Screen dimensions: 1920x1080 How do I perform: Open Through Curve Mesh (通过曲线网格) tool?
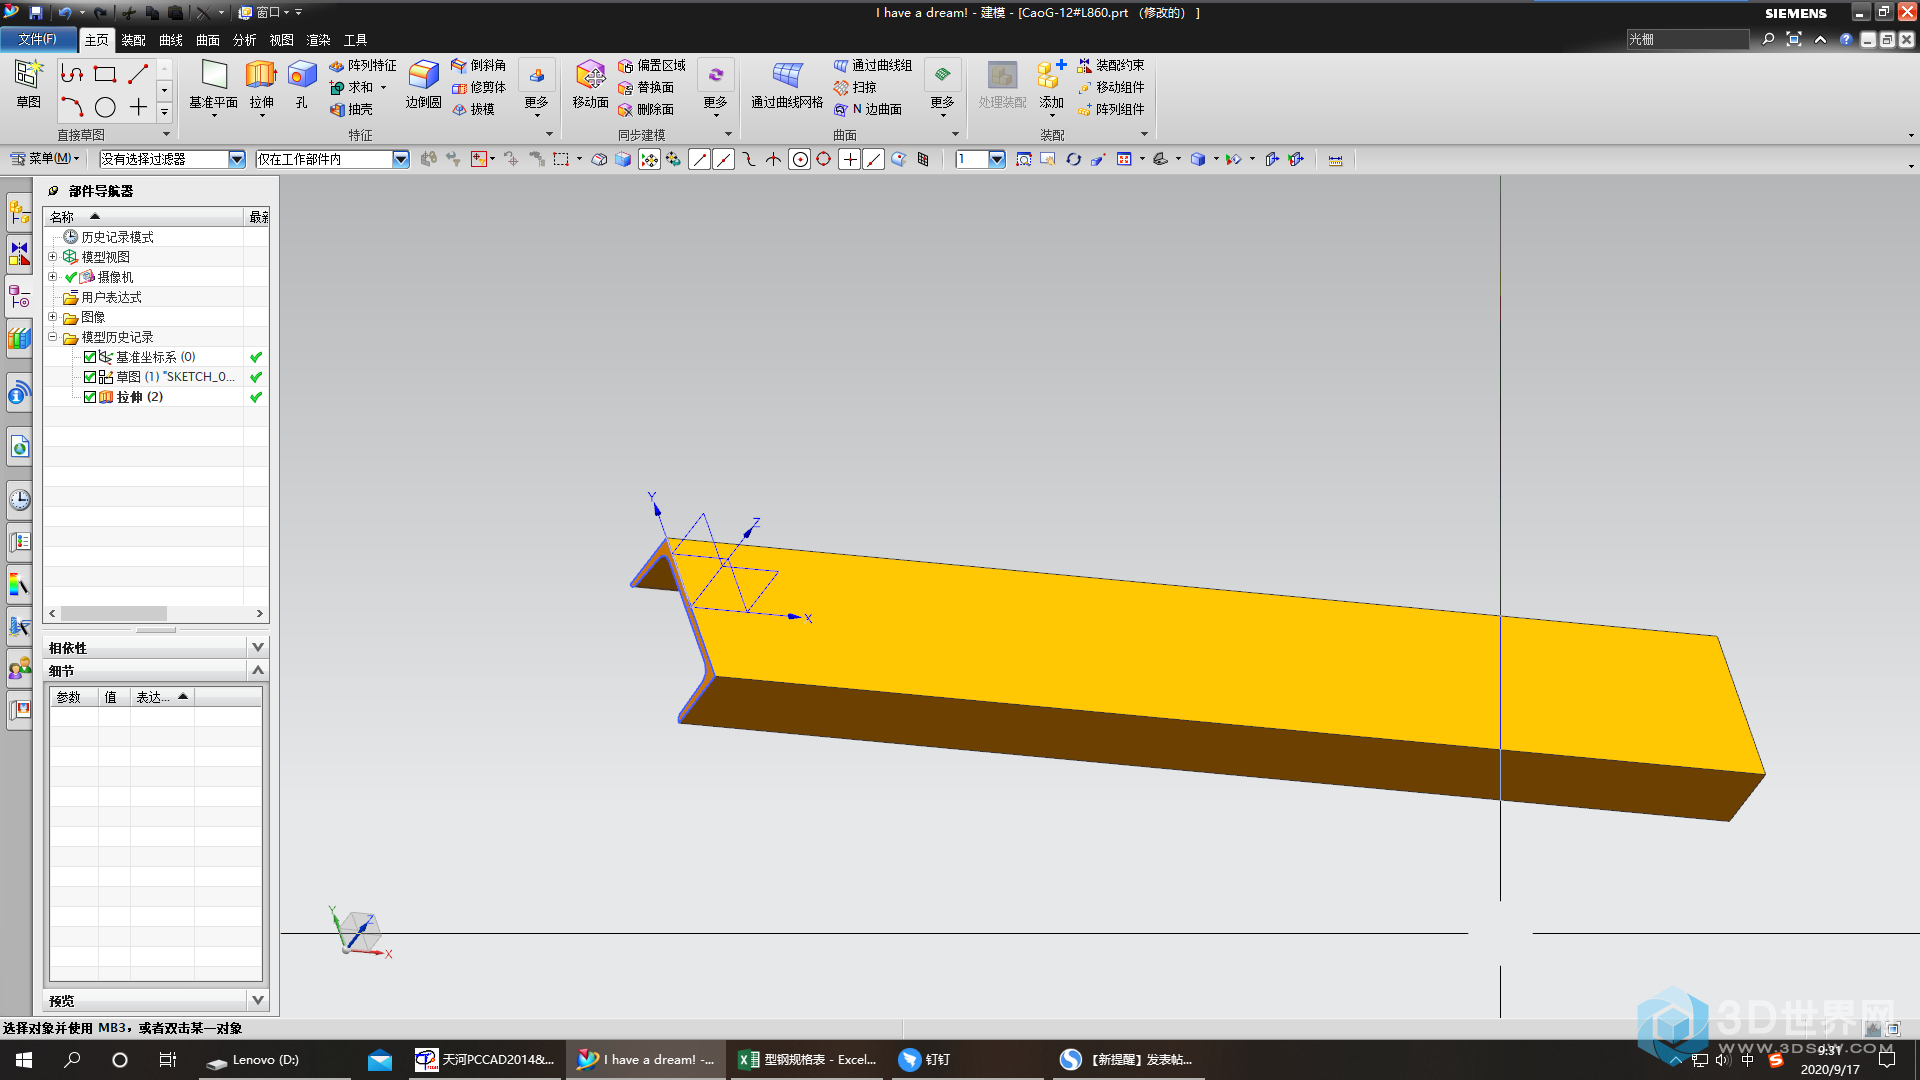pos(787,84)
